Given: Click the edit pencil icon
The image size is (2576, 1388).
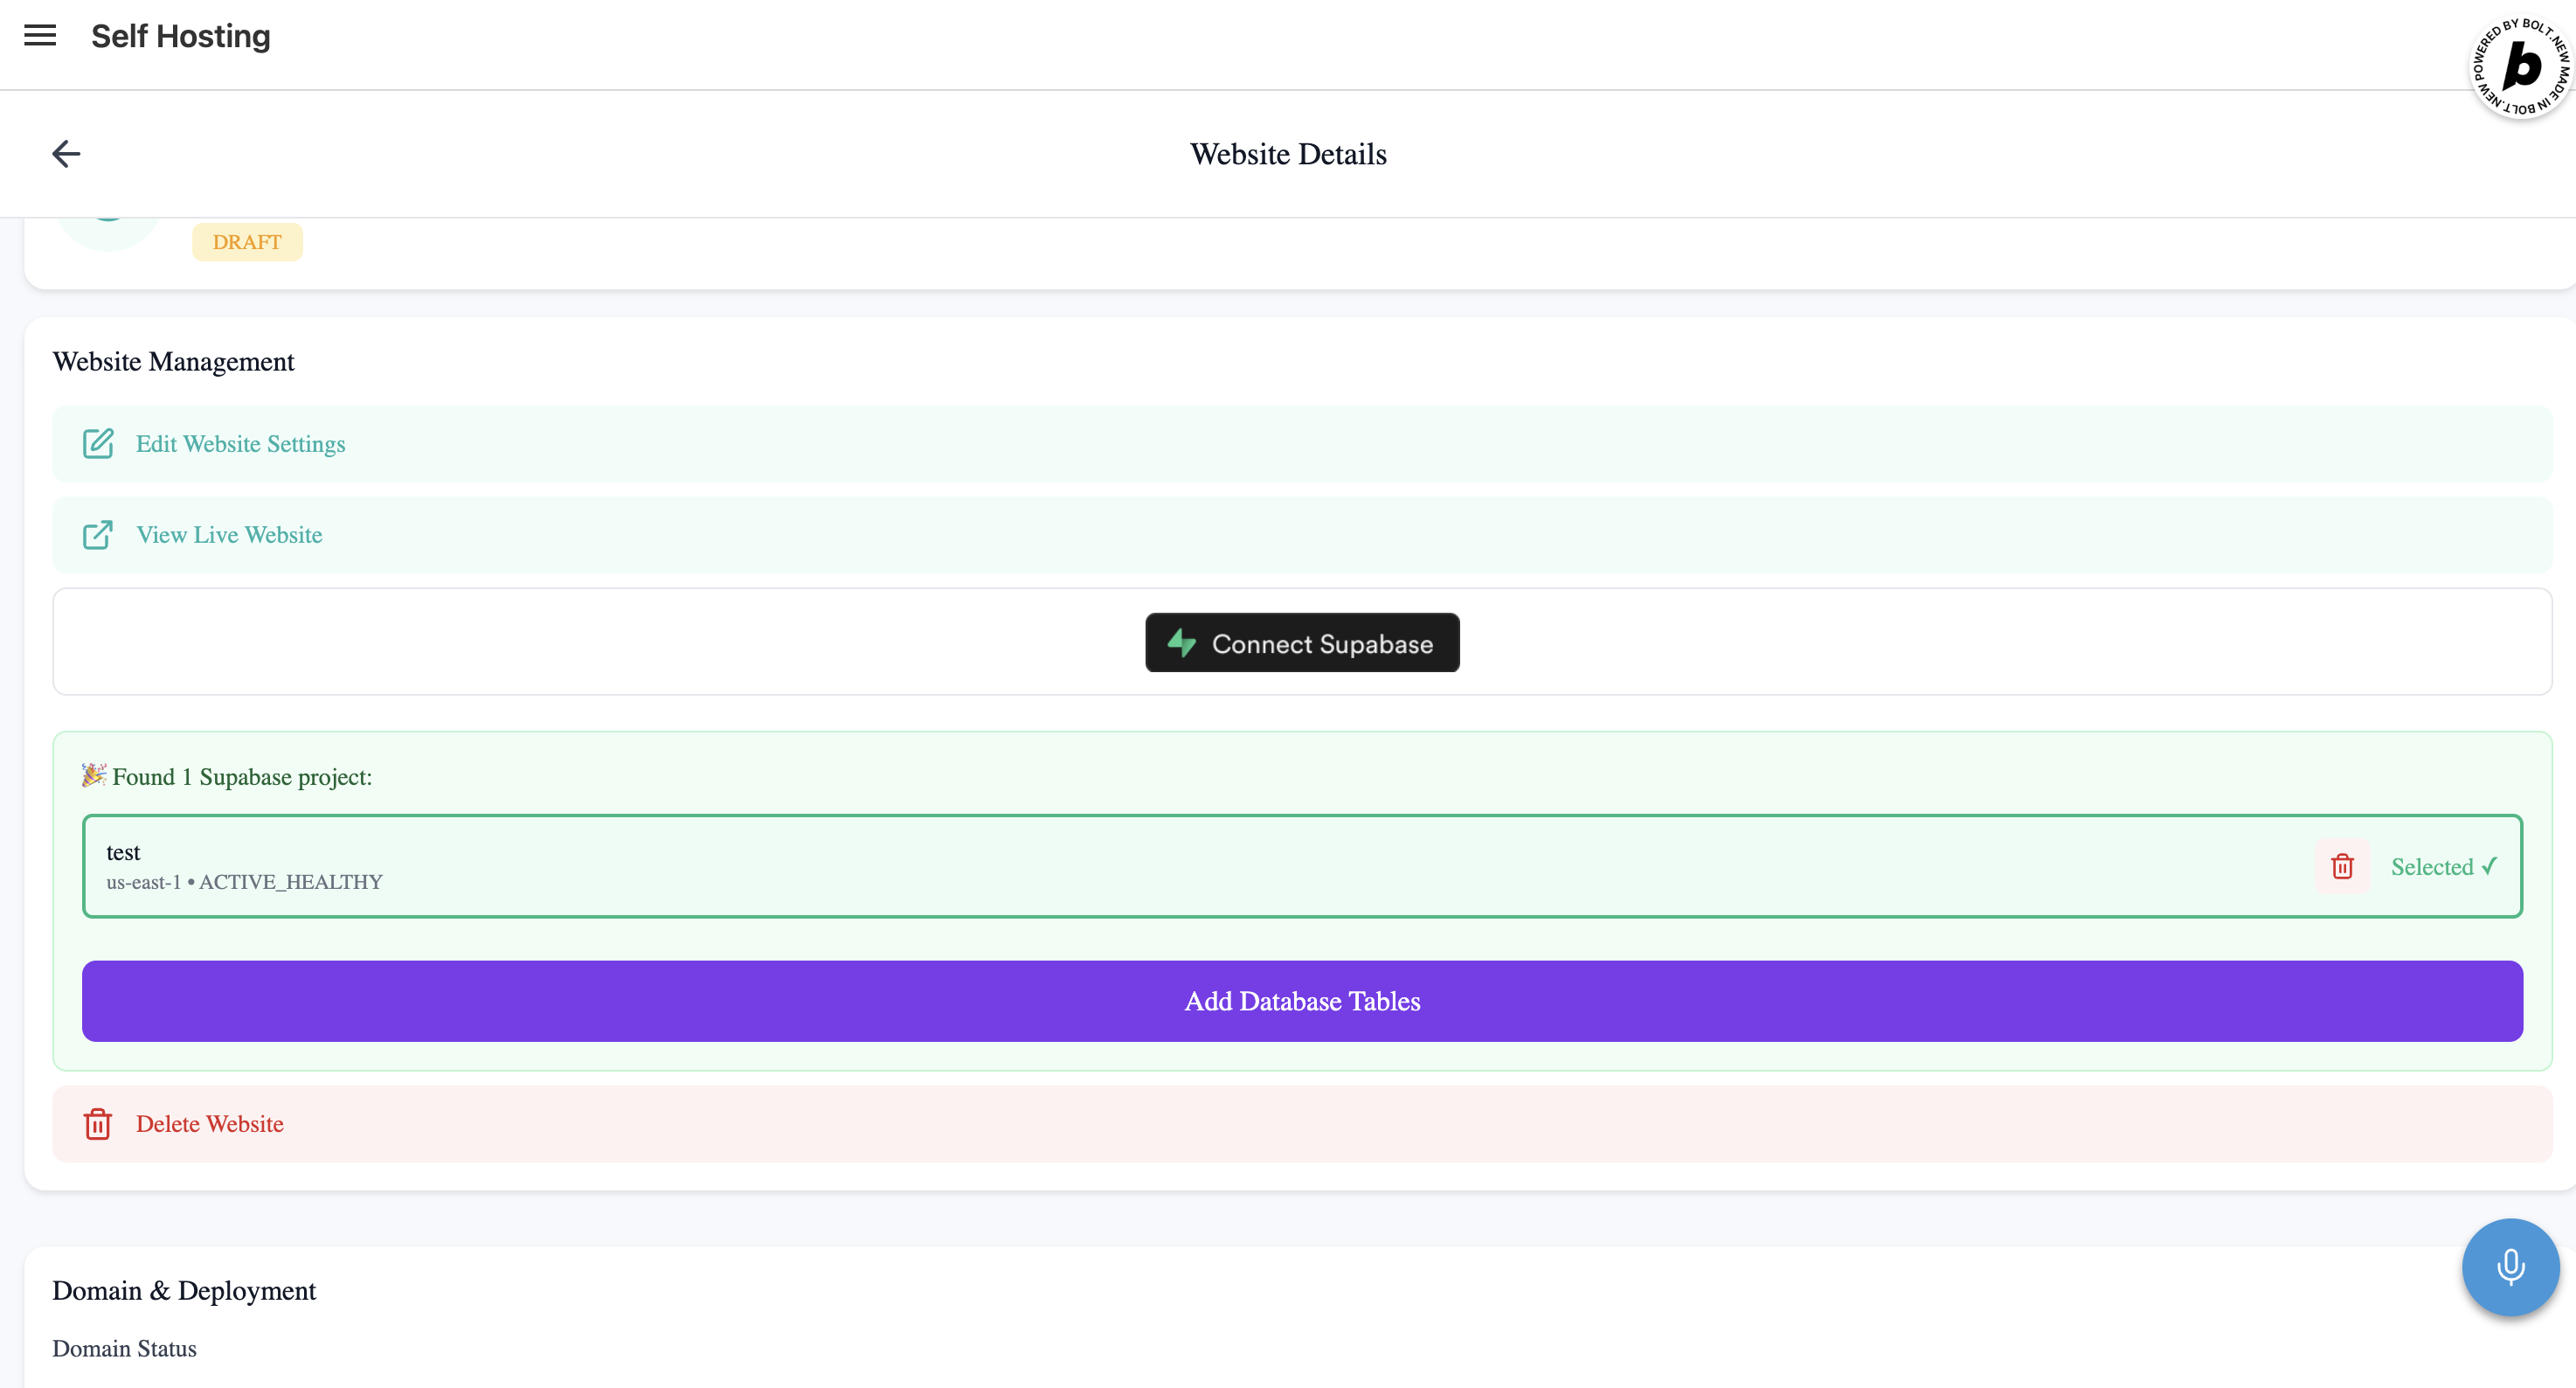Looking at the screenshot, I should tap(98, 444).
